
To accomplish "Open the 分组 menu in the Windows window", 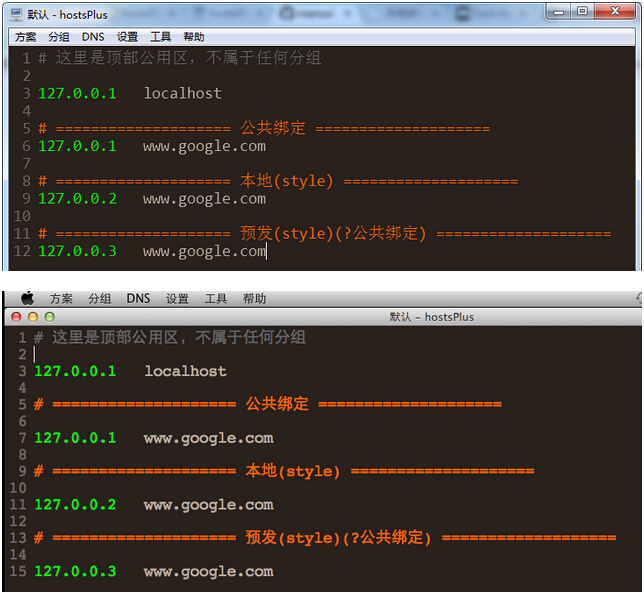I will pyautogui.click(x=59, y=36).
